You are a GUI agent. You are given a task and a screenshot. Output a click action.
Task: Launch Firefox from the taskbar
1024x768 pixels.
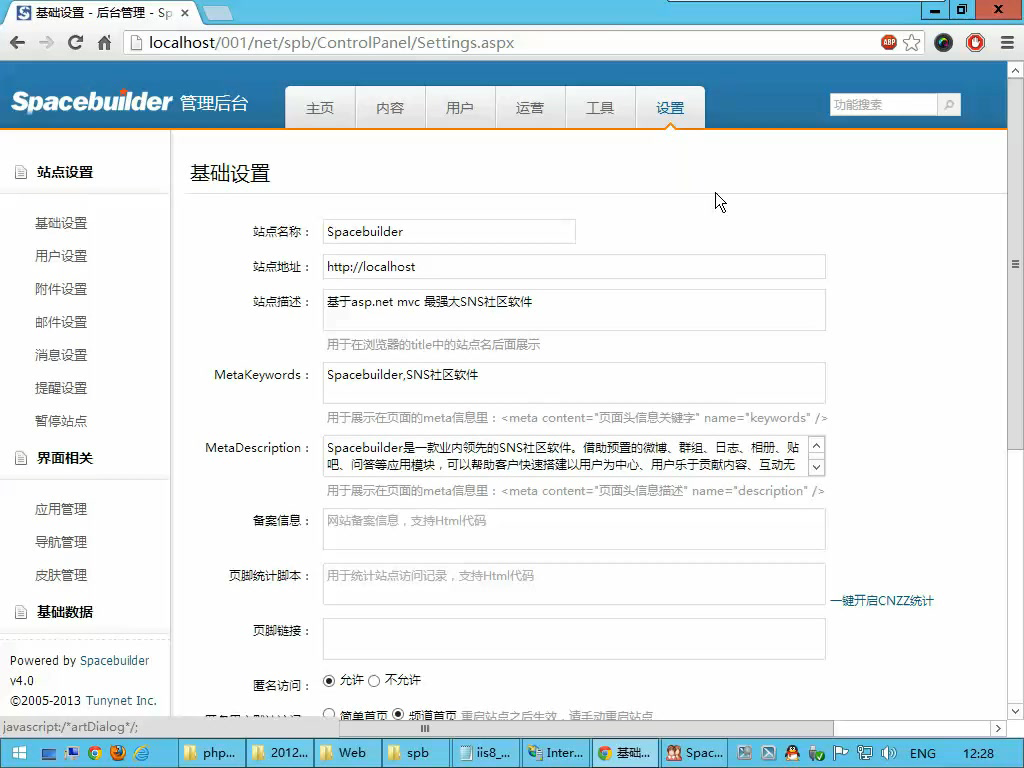coord(118,753)
